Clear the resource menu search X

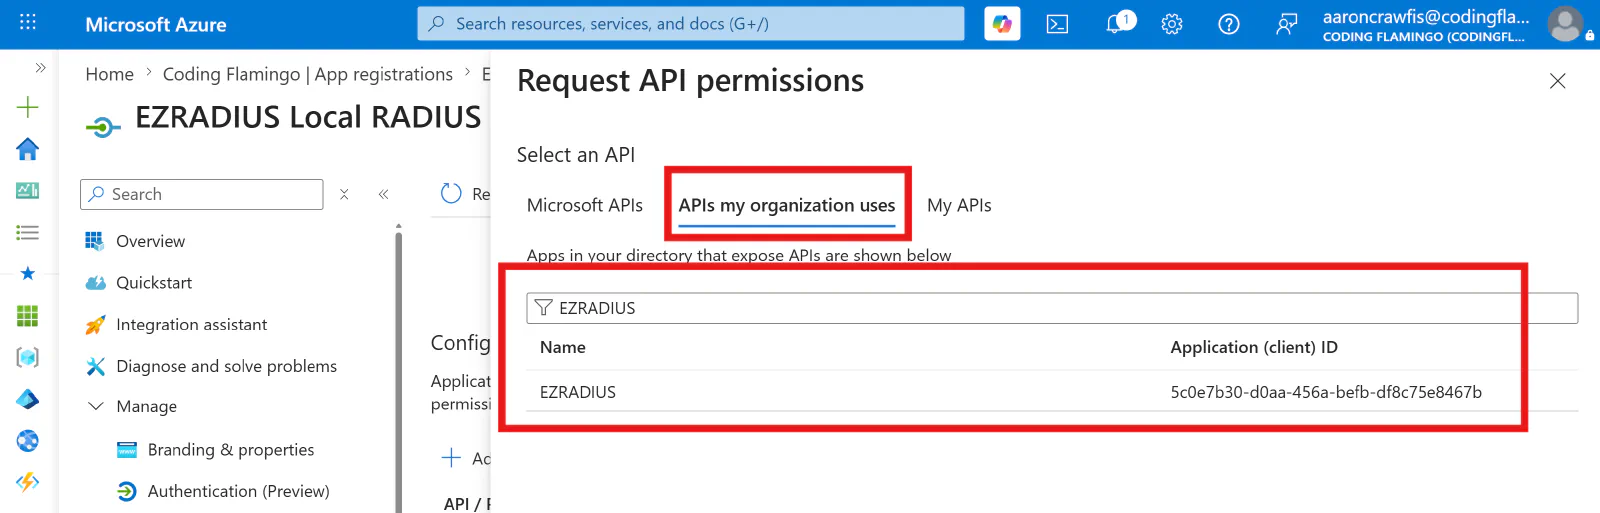(x=344, y=194)
